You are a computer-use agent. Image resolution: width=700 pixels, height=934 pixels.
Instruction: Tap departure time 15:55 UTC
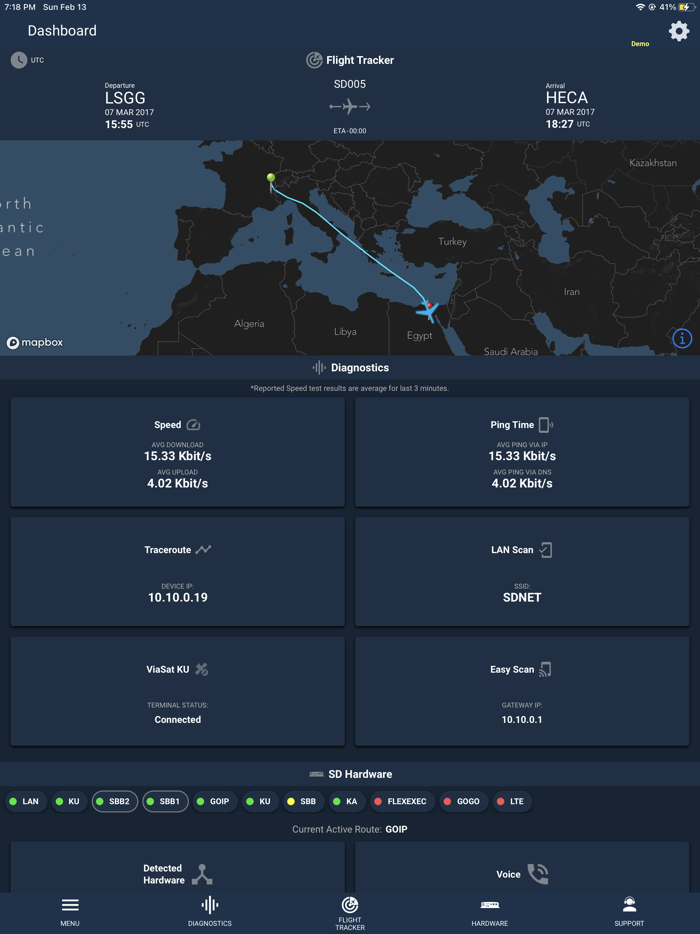[127, 124]
